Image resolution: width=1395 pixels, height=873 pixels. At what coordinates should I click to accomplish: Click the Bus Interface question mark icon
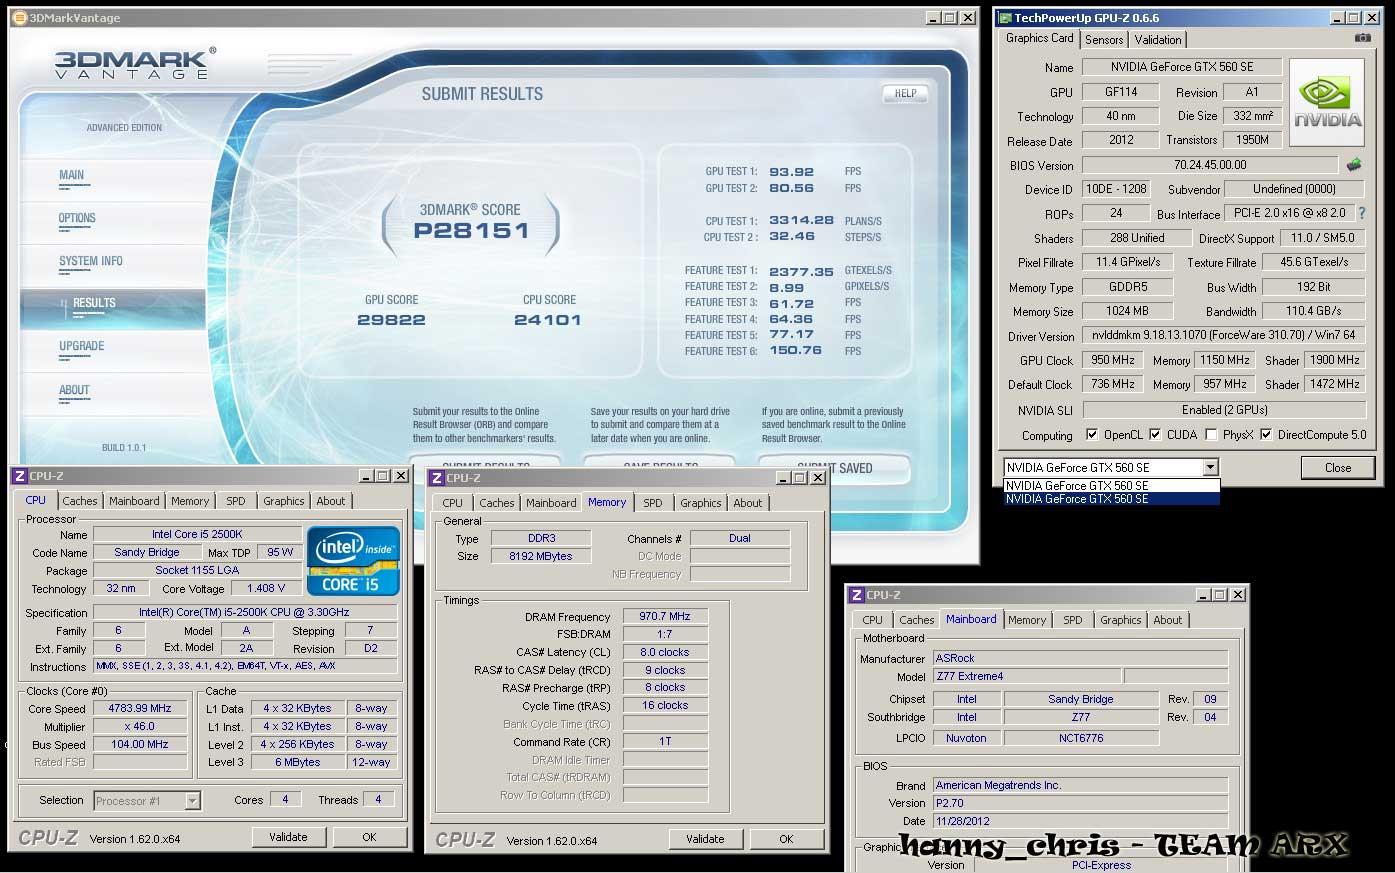point(1361,213)
